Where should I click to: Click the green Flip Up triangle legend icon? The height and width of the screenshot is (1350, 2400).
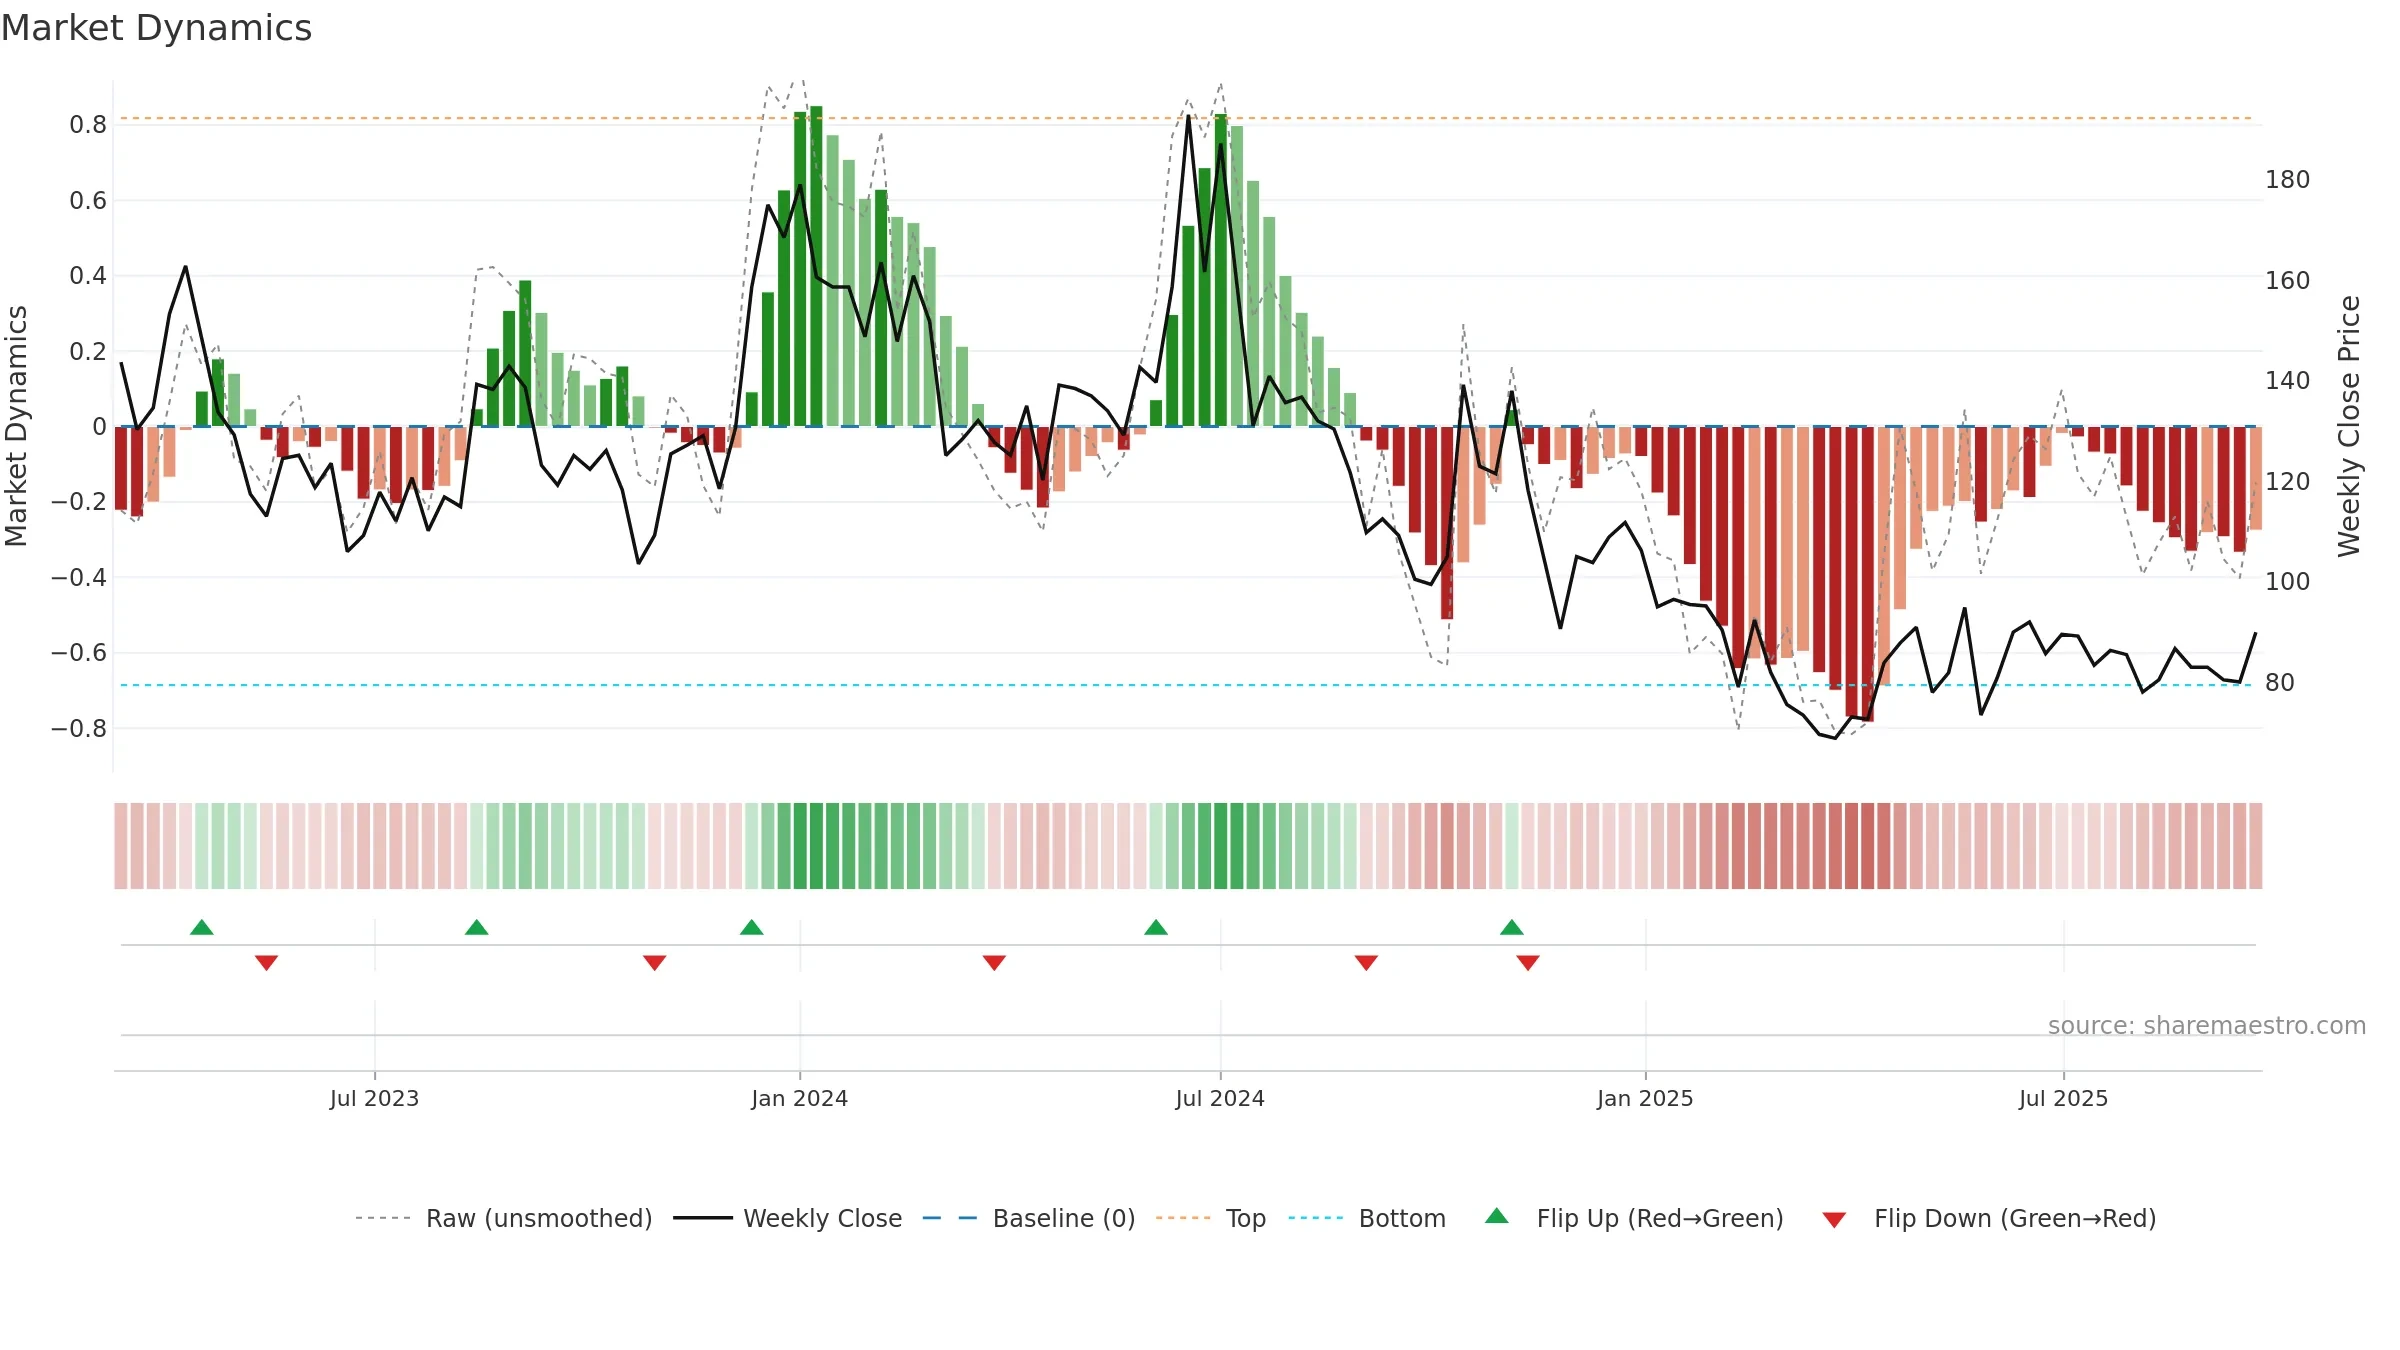point(1497,1216)
